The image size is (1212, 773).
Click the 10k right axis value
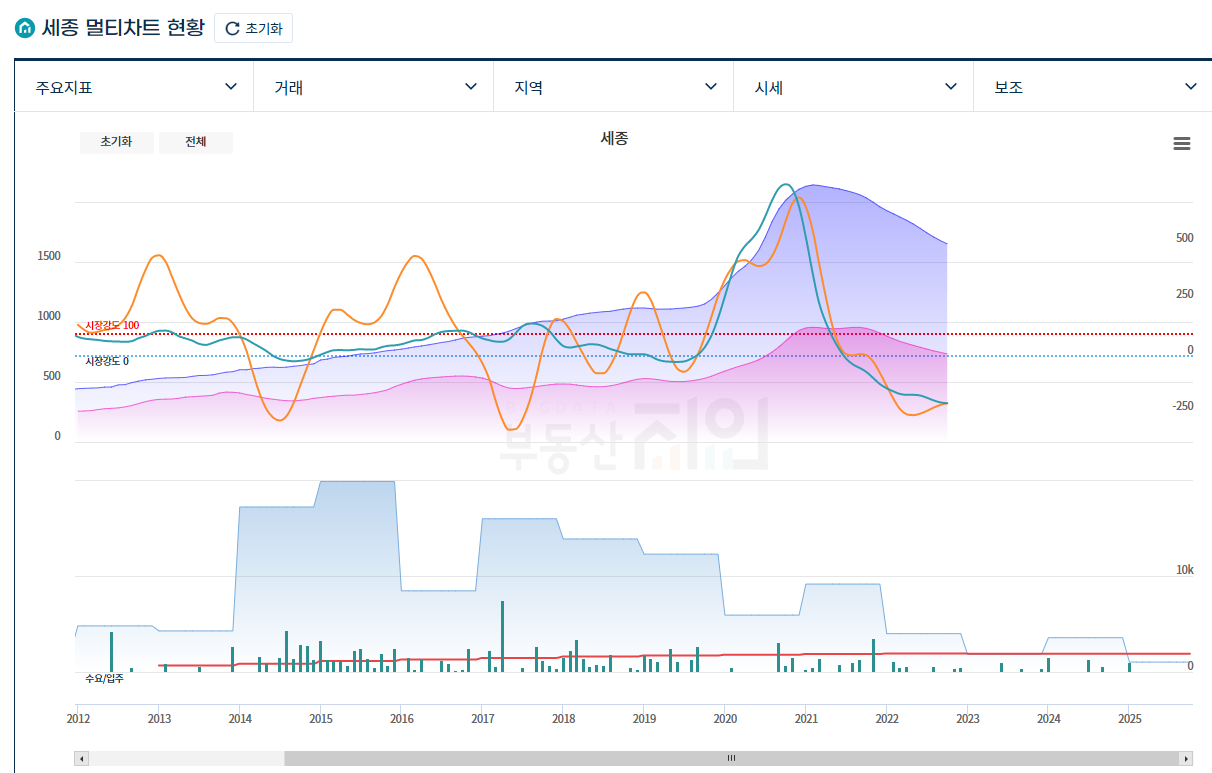pyautogui.click(x=1185, y=570)
